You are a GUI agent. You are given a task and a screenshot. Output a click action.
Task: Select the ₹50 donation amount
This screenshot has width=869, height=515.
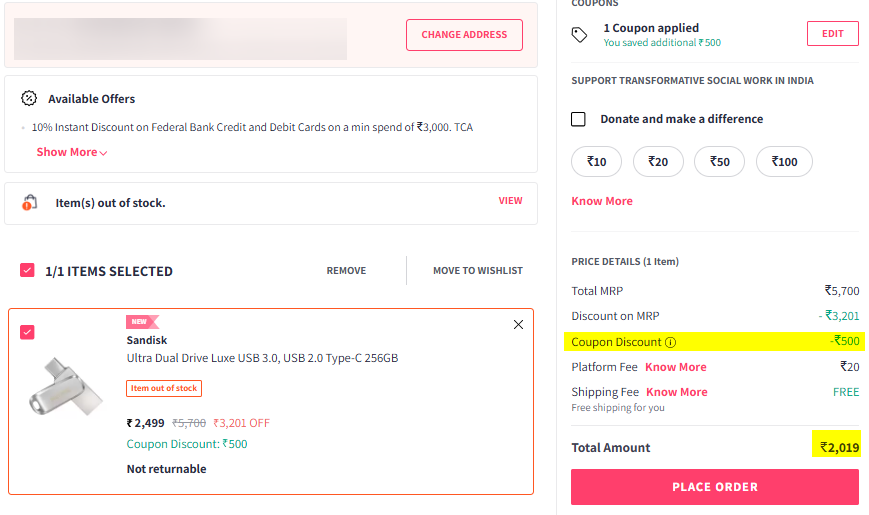coord(719,161)
